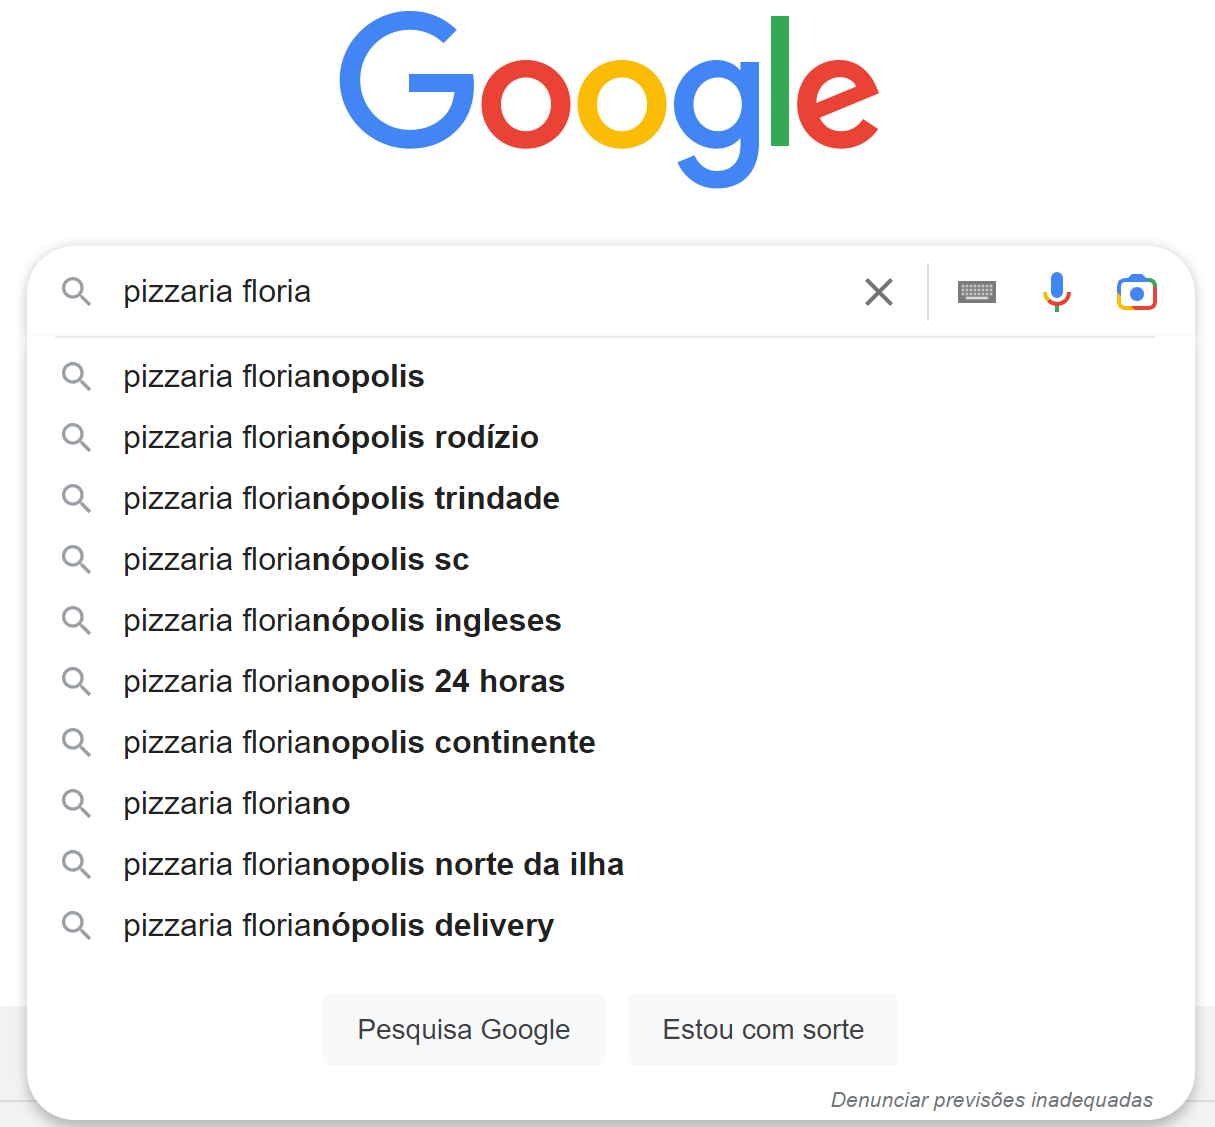Open Google Lens camera search
The image size is (1215, 1127).
click(x=1136, y=291)
